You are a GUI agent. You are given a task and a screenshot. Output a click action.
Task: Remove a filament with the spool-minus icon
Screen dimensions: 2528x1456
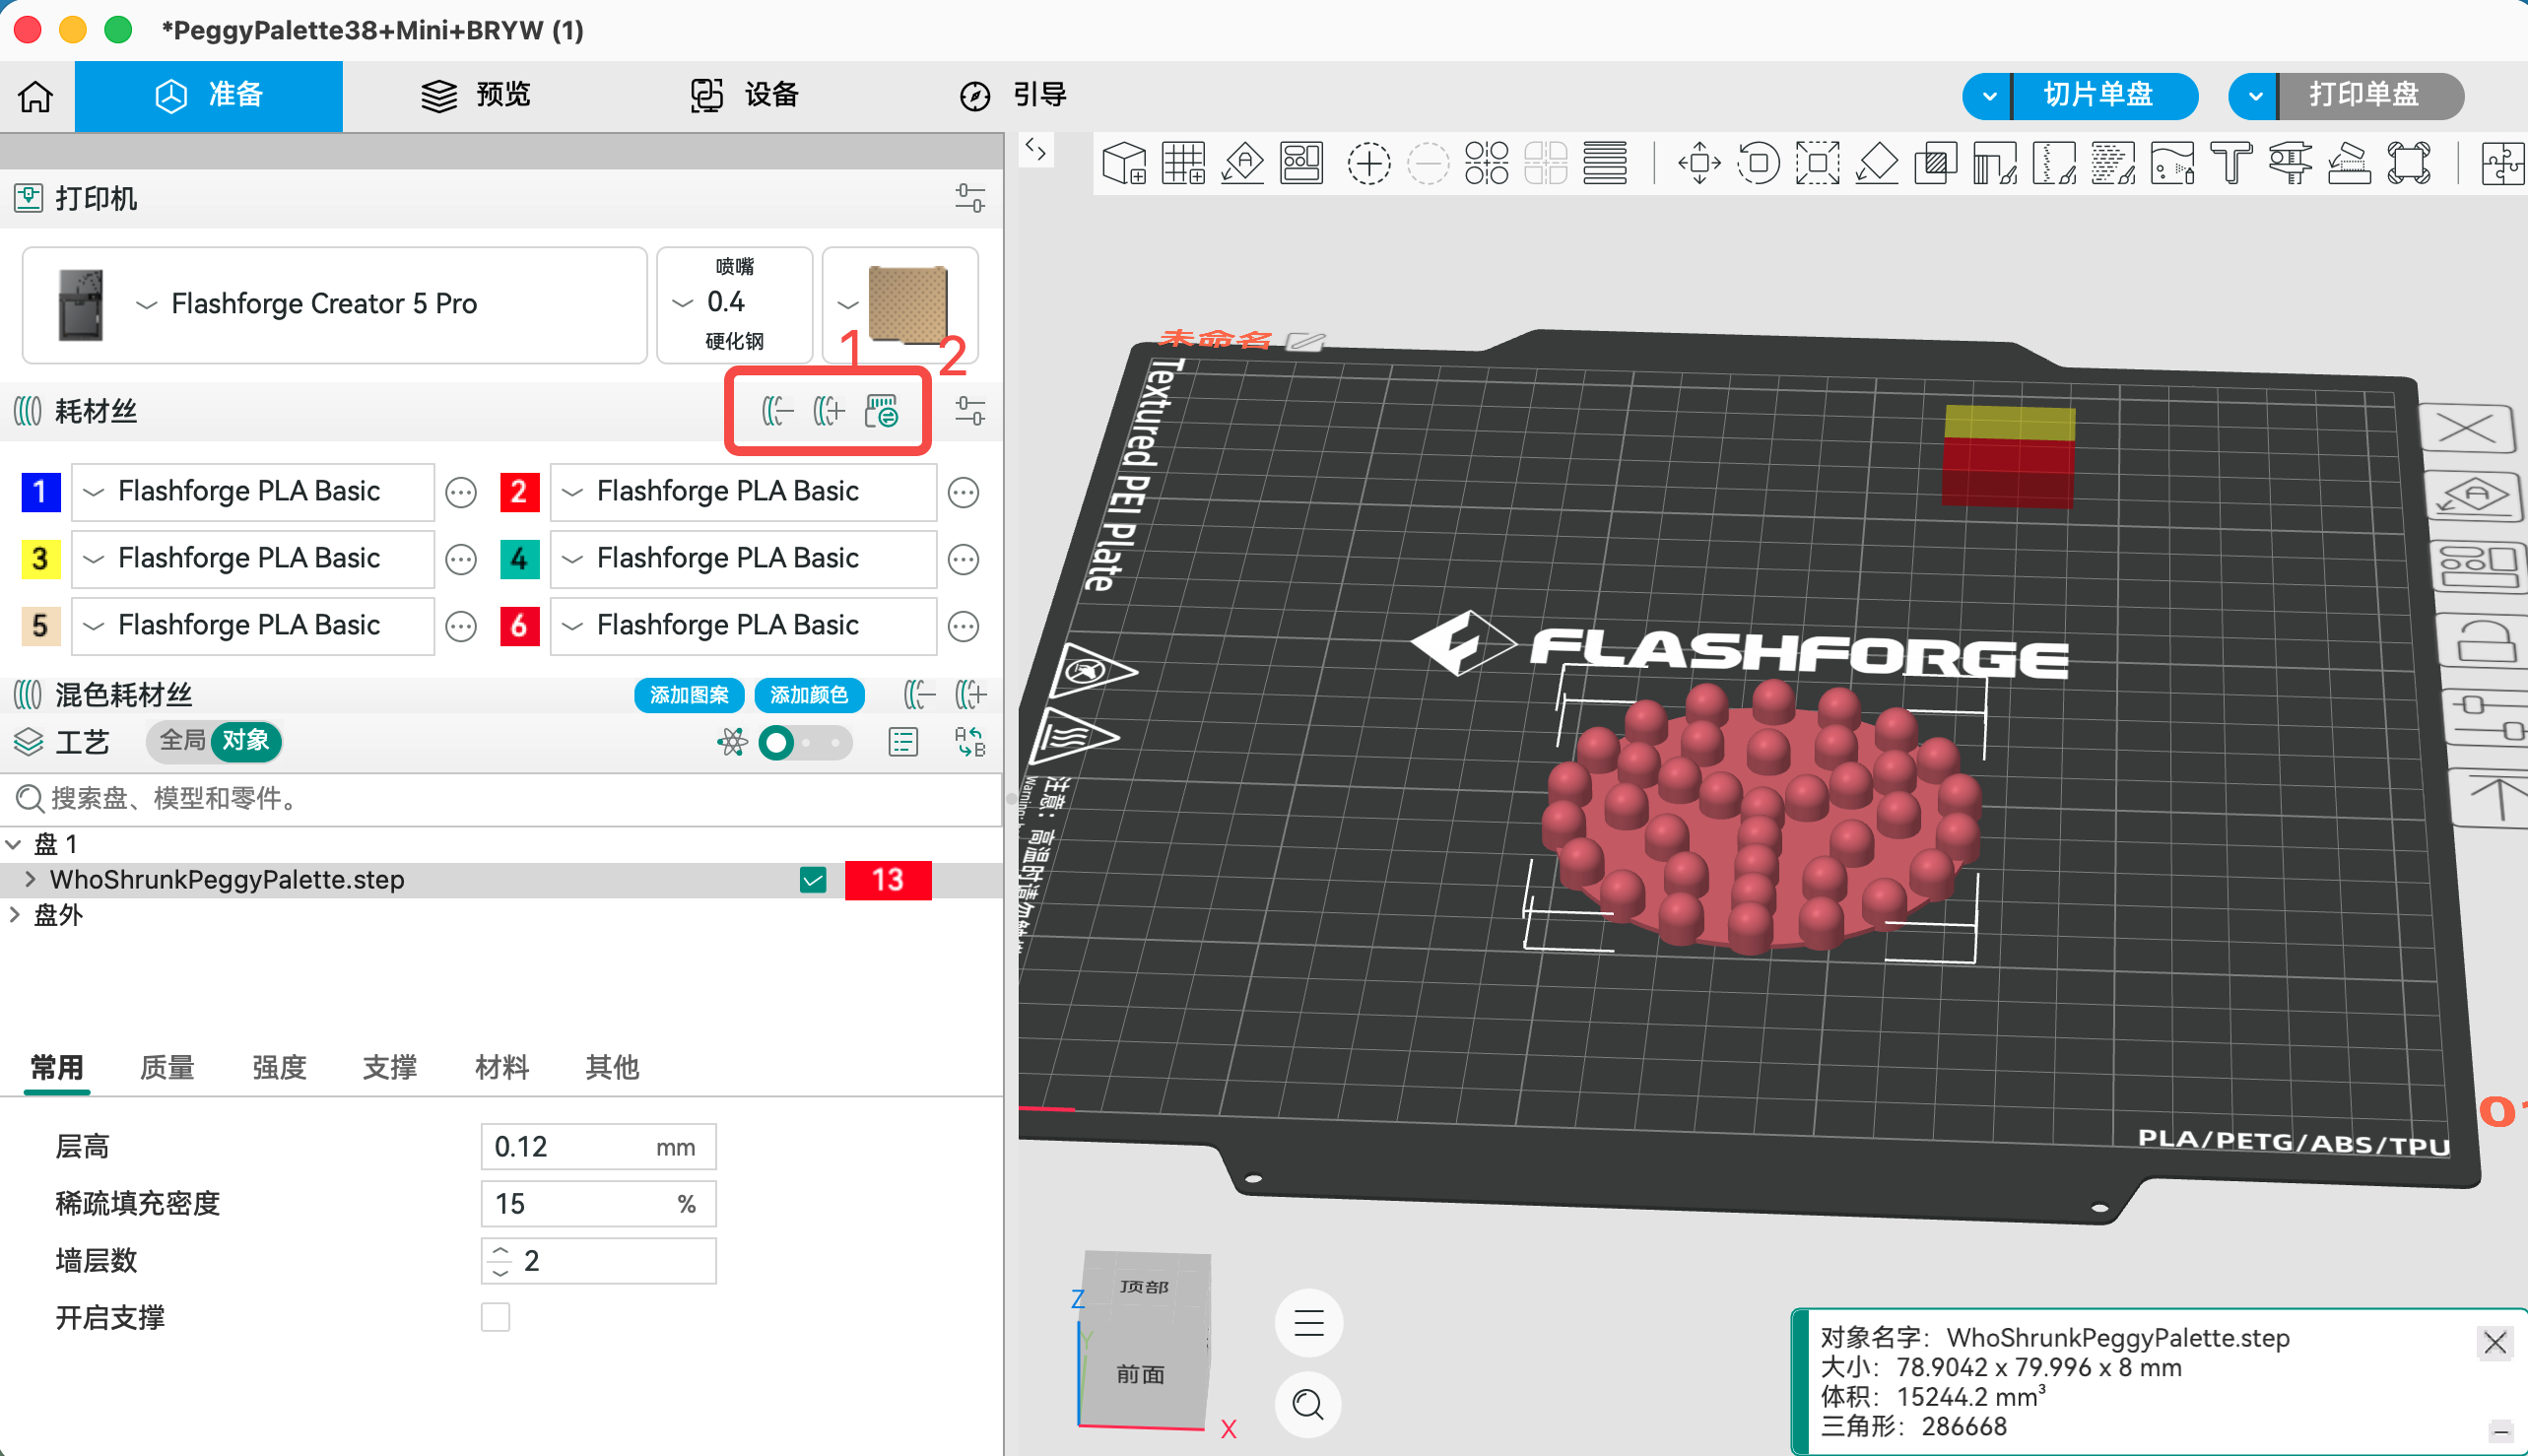(x=777, y=411)
